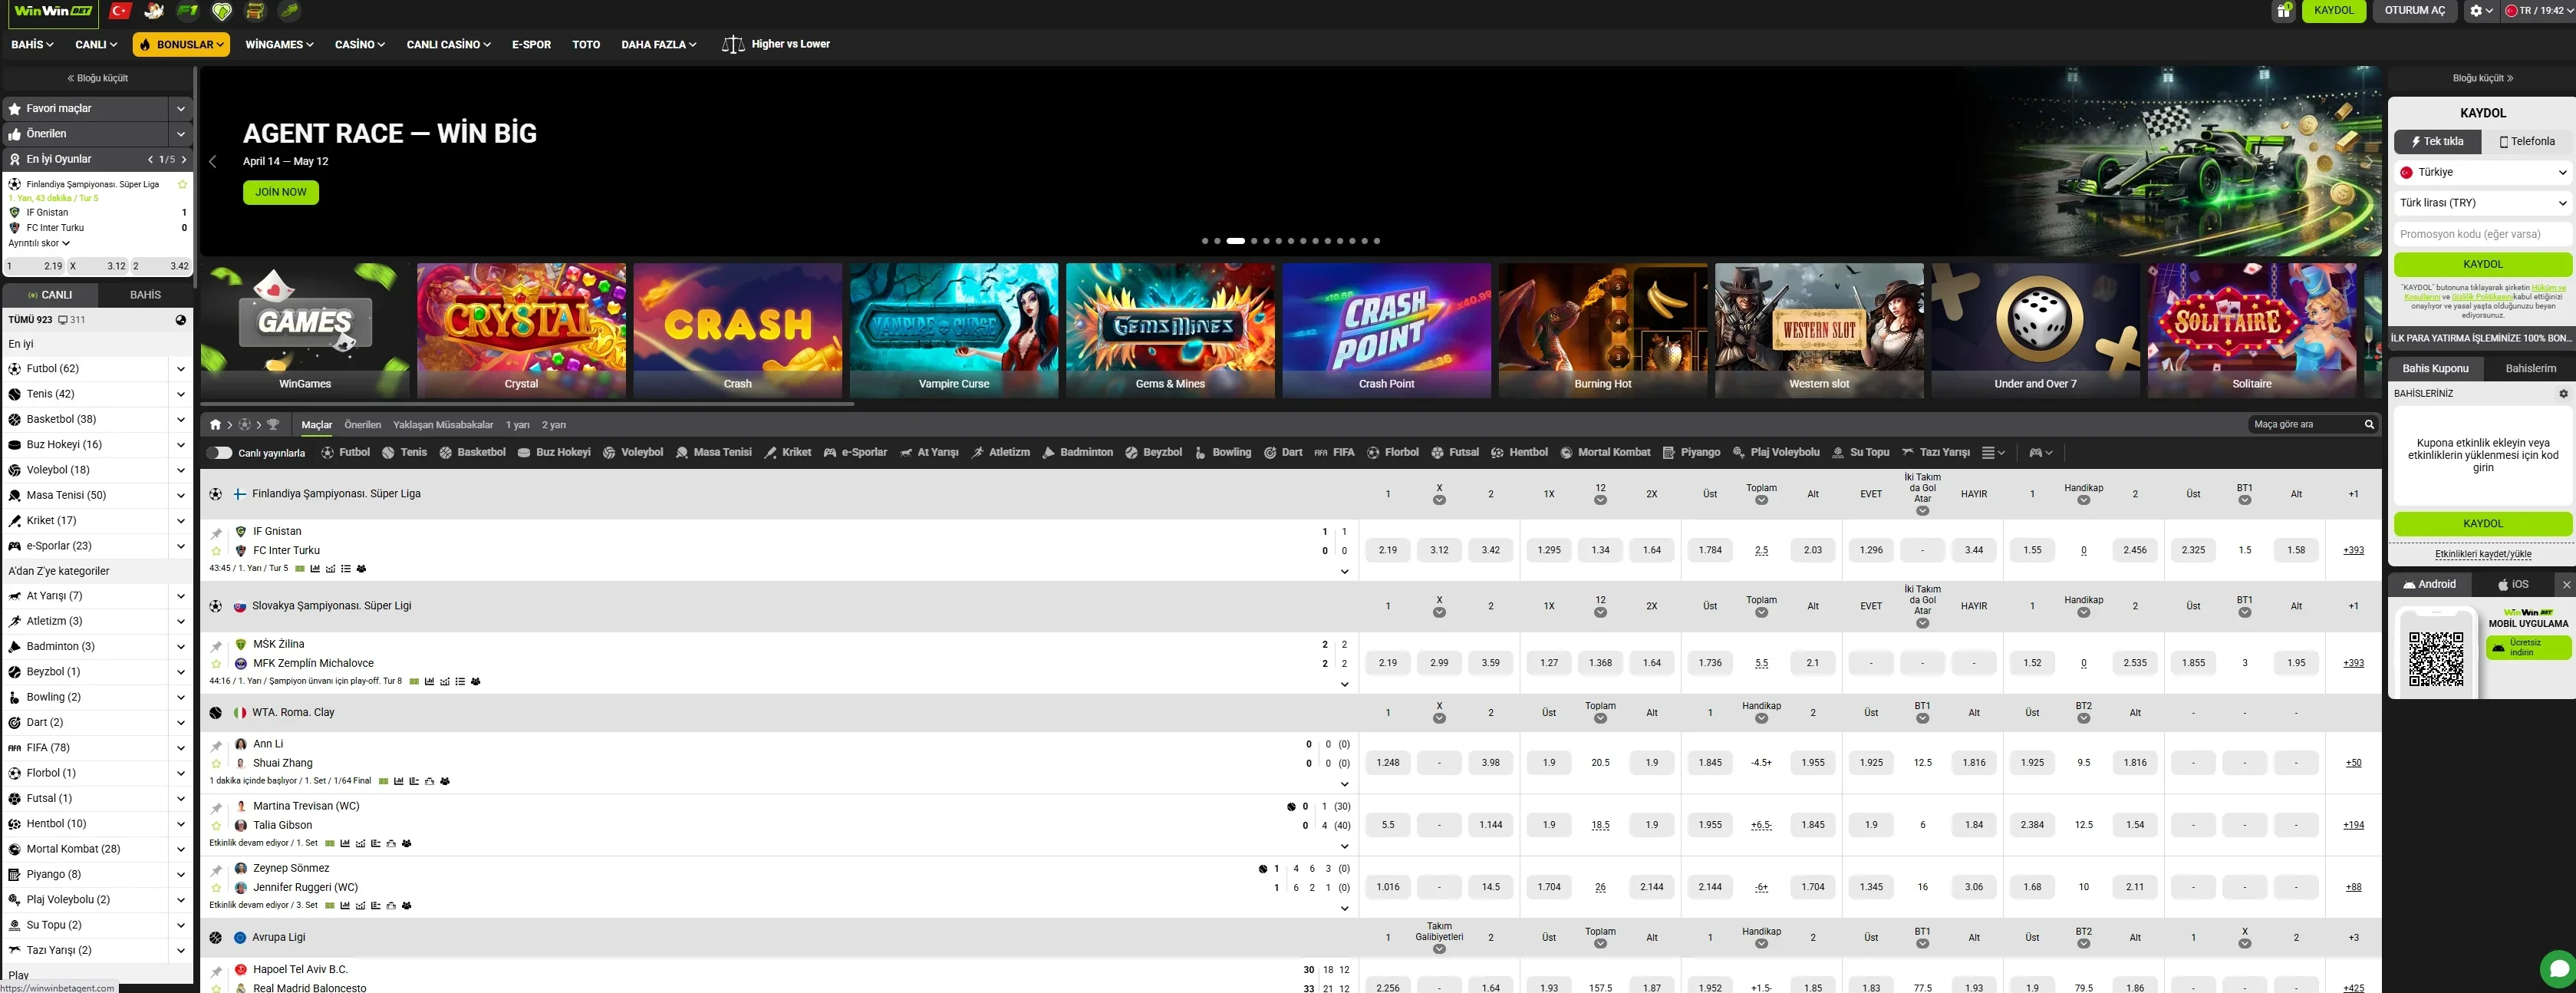Viewport: 2576px width, 993px height.
Task: Click the WinWin Bet logo
Action: 54,11
